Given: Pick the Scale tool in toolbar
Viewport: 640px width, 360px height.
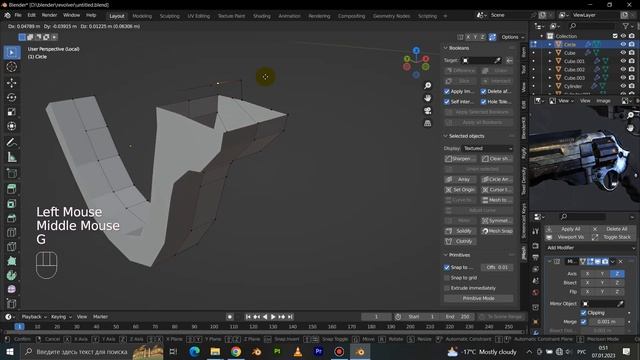Looking at the screenshot, I should pos(11,112).
